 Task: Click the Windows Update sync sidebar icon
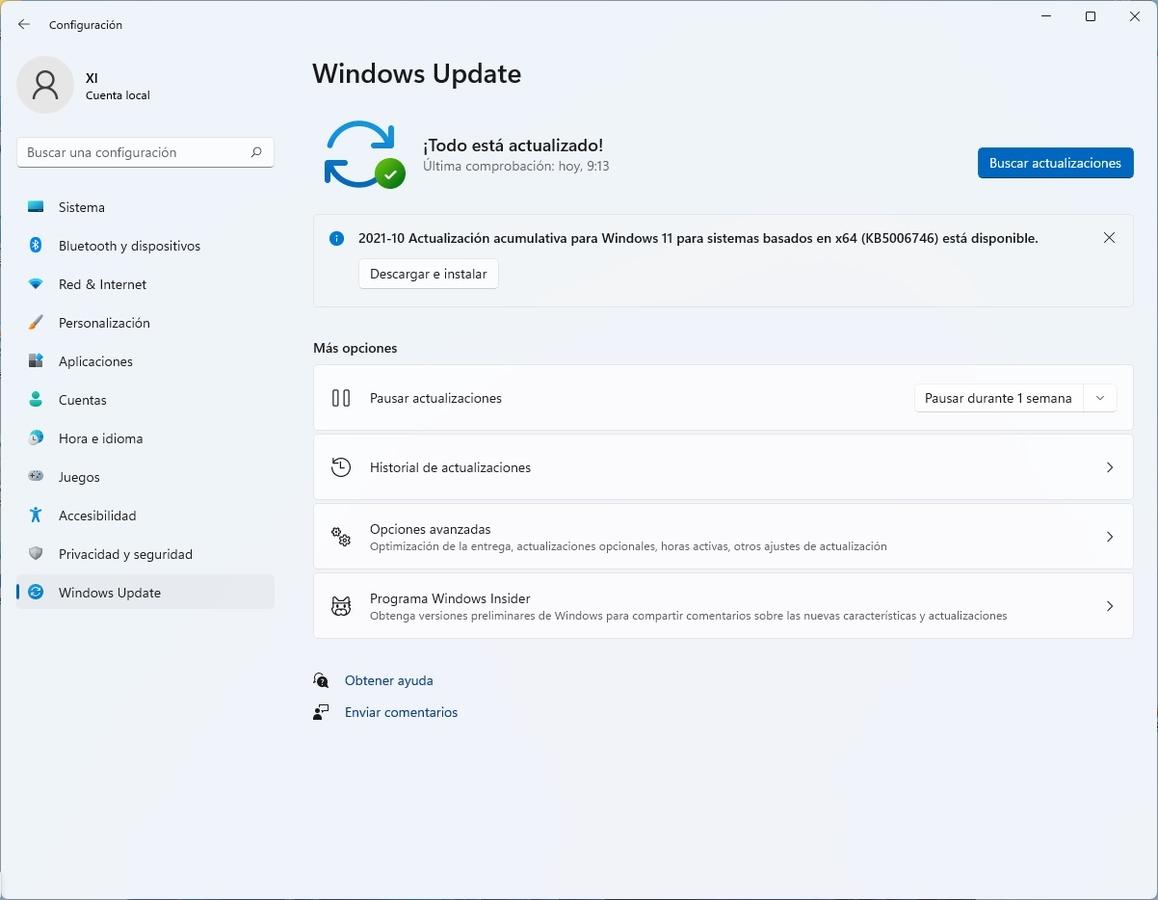(x=35, y=591)
